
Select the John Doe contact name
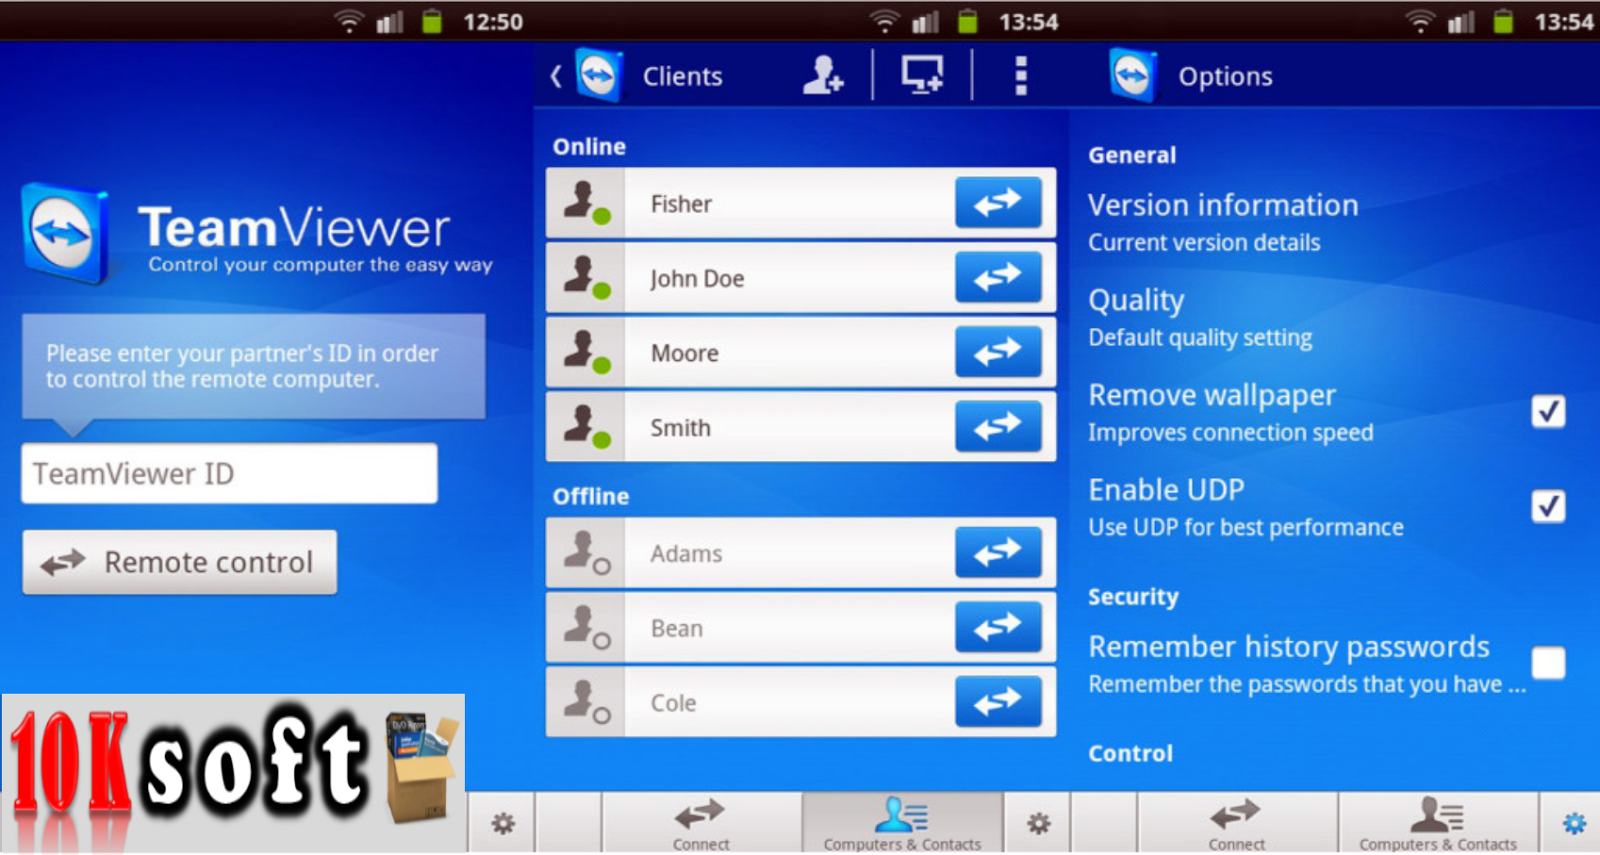697,278
